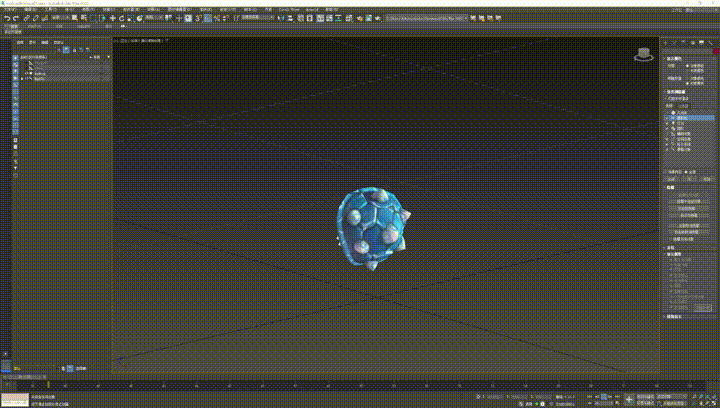720x408 pixels.
Task: Open the MAXScript mini listener box
Action: [x=15, y=400]
